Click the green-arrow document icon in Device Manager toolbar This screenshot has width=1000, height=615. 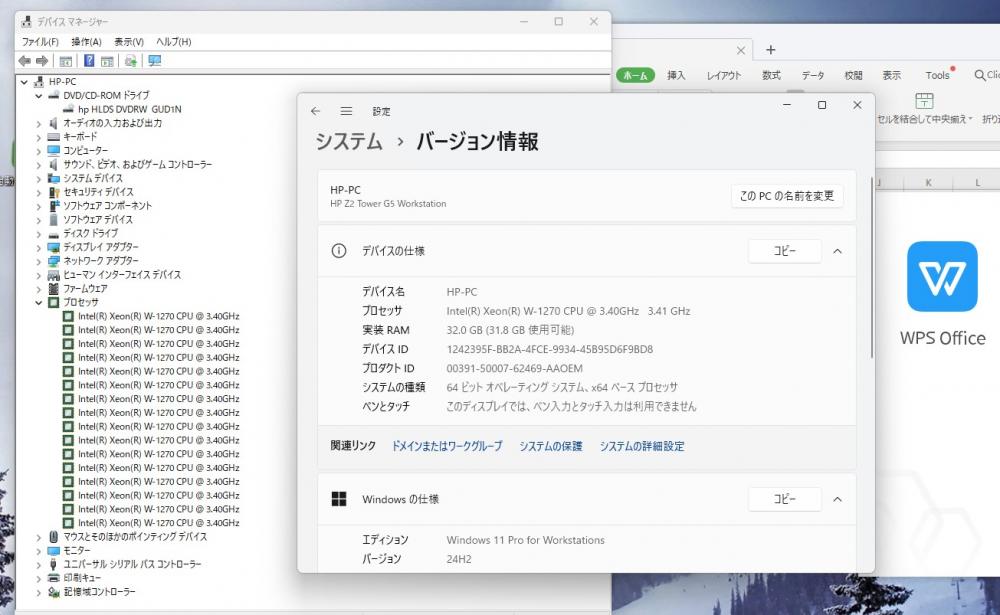131,61
